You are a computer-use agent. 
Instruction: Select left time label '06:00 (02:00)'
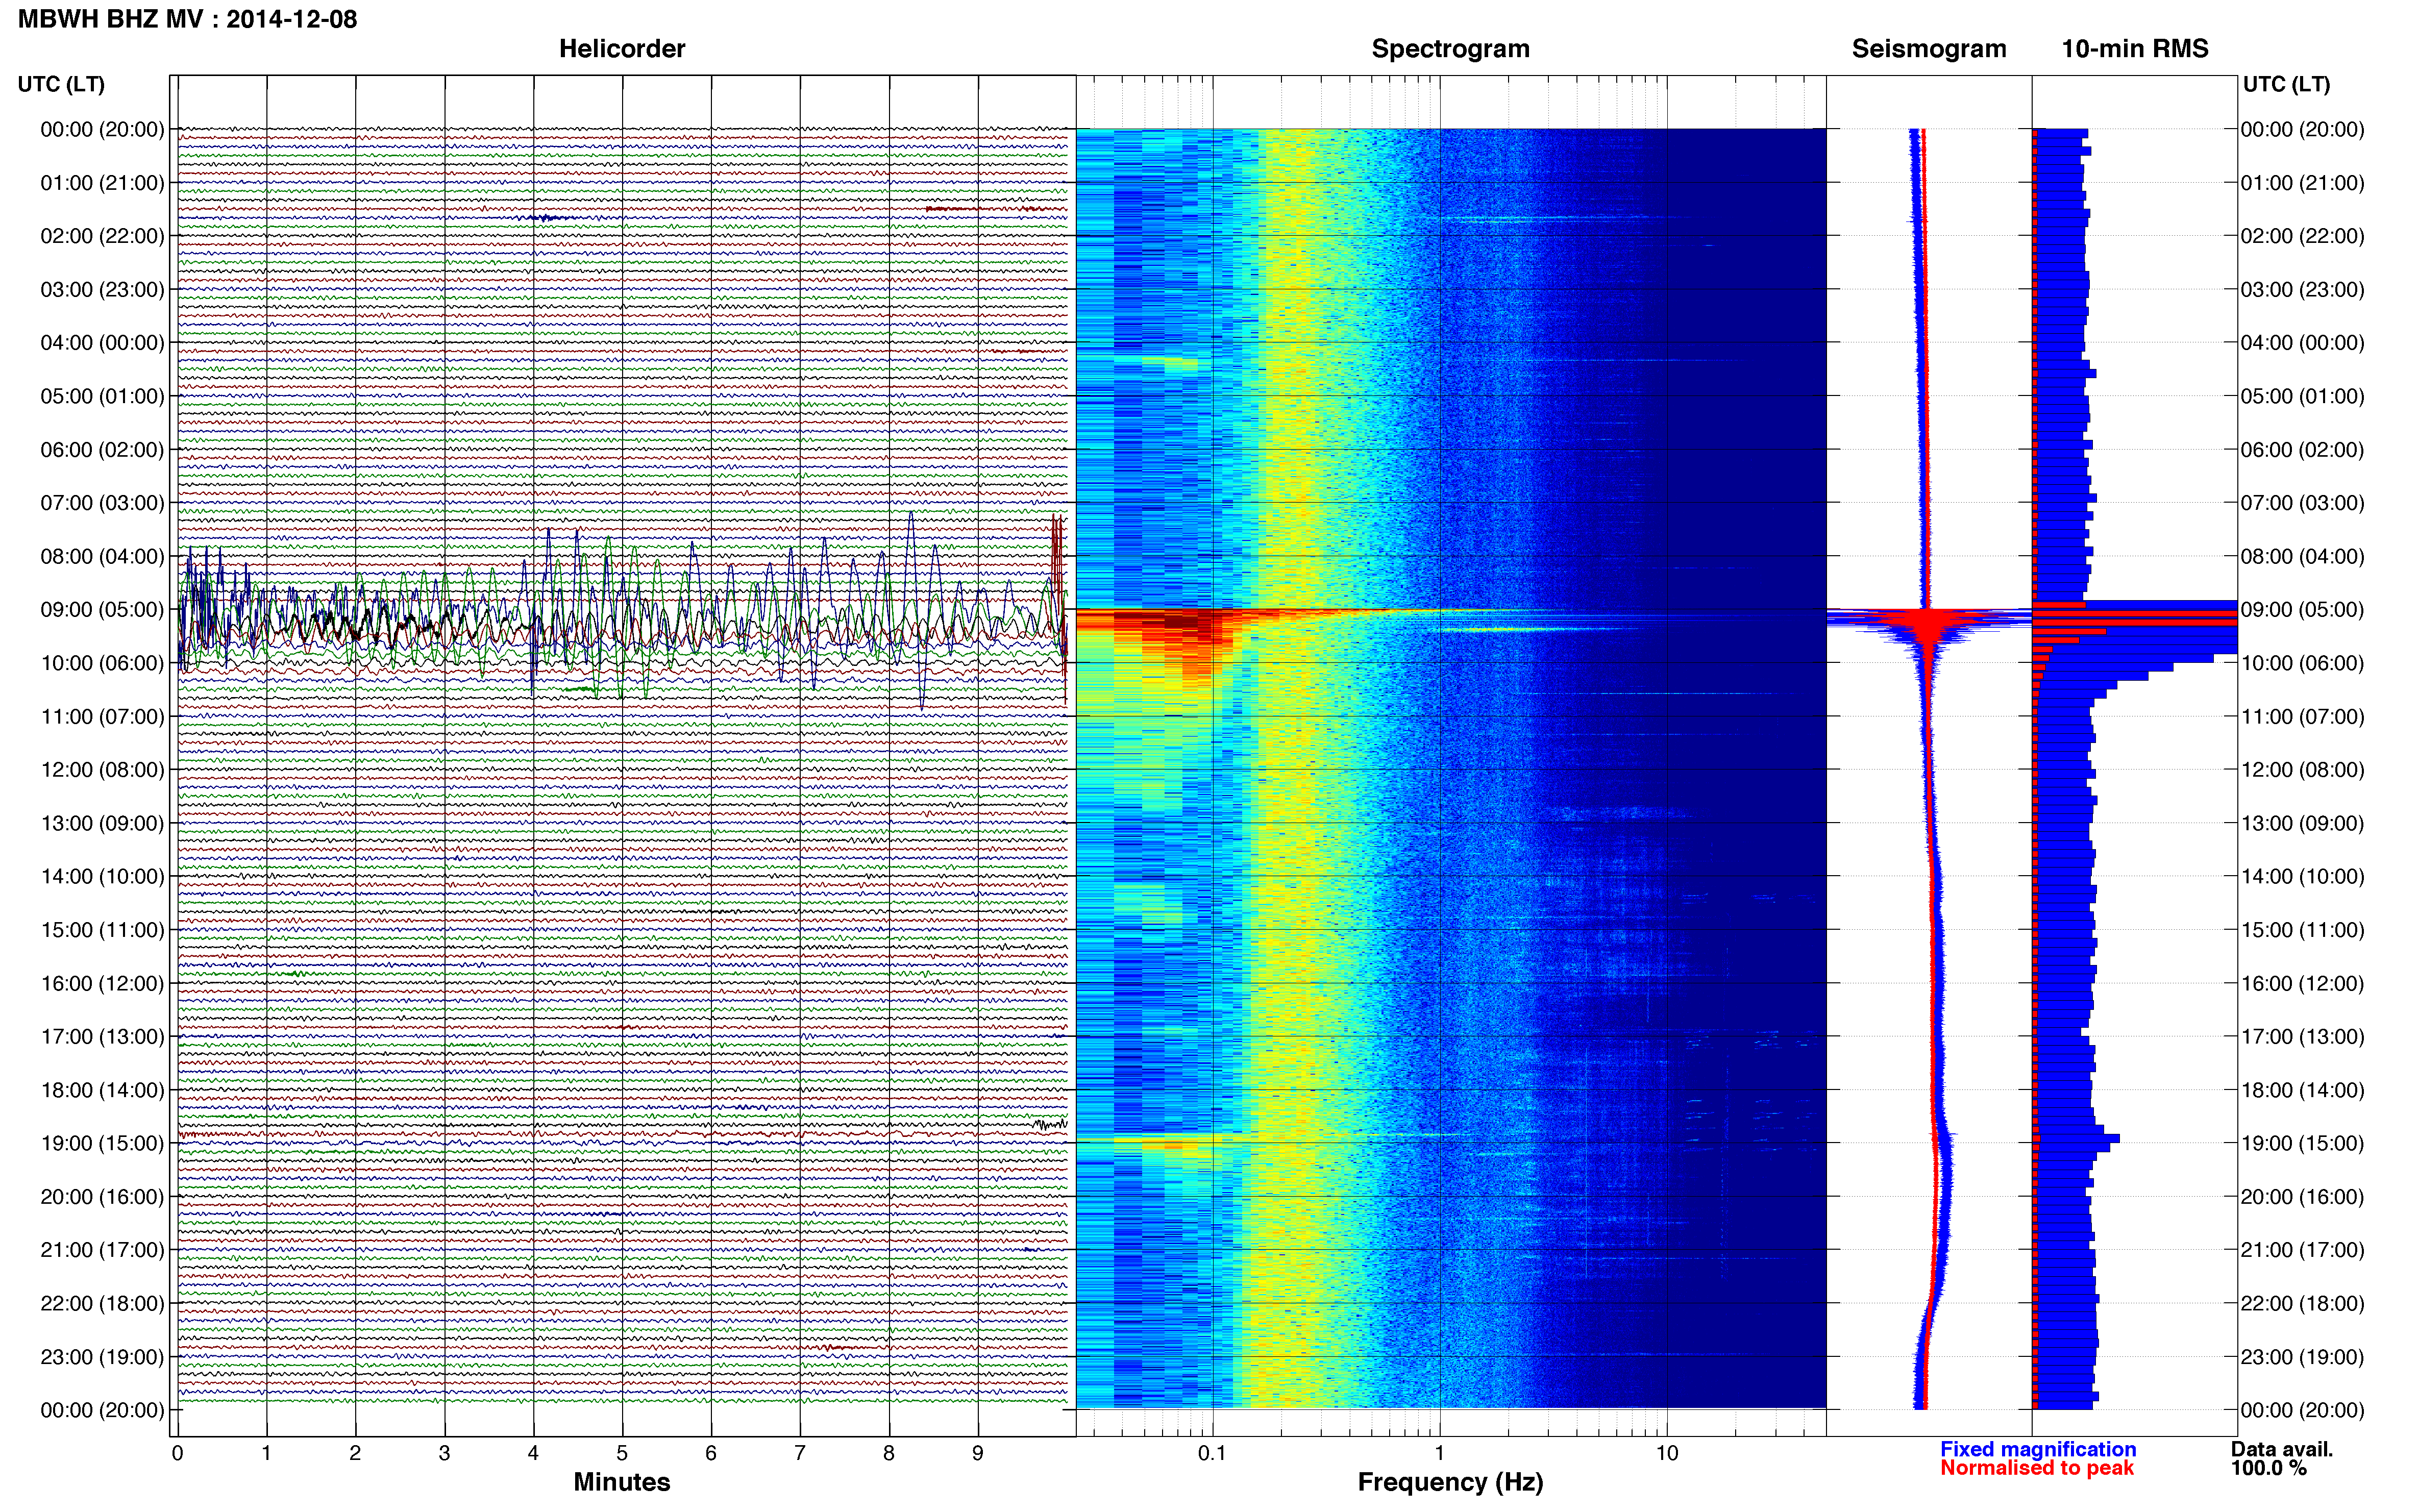(102, 450)
